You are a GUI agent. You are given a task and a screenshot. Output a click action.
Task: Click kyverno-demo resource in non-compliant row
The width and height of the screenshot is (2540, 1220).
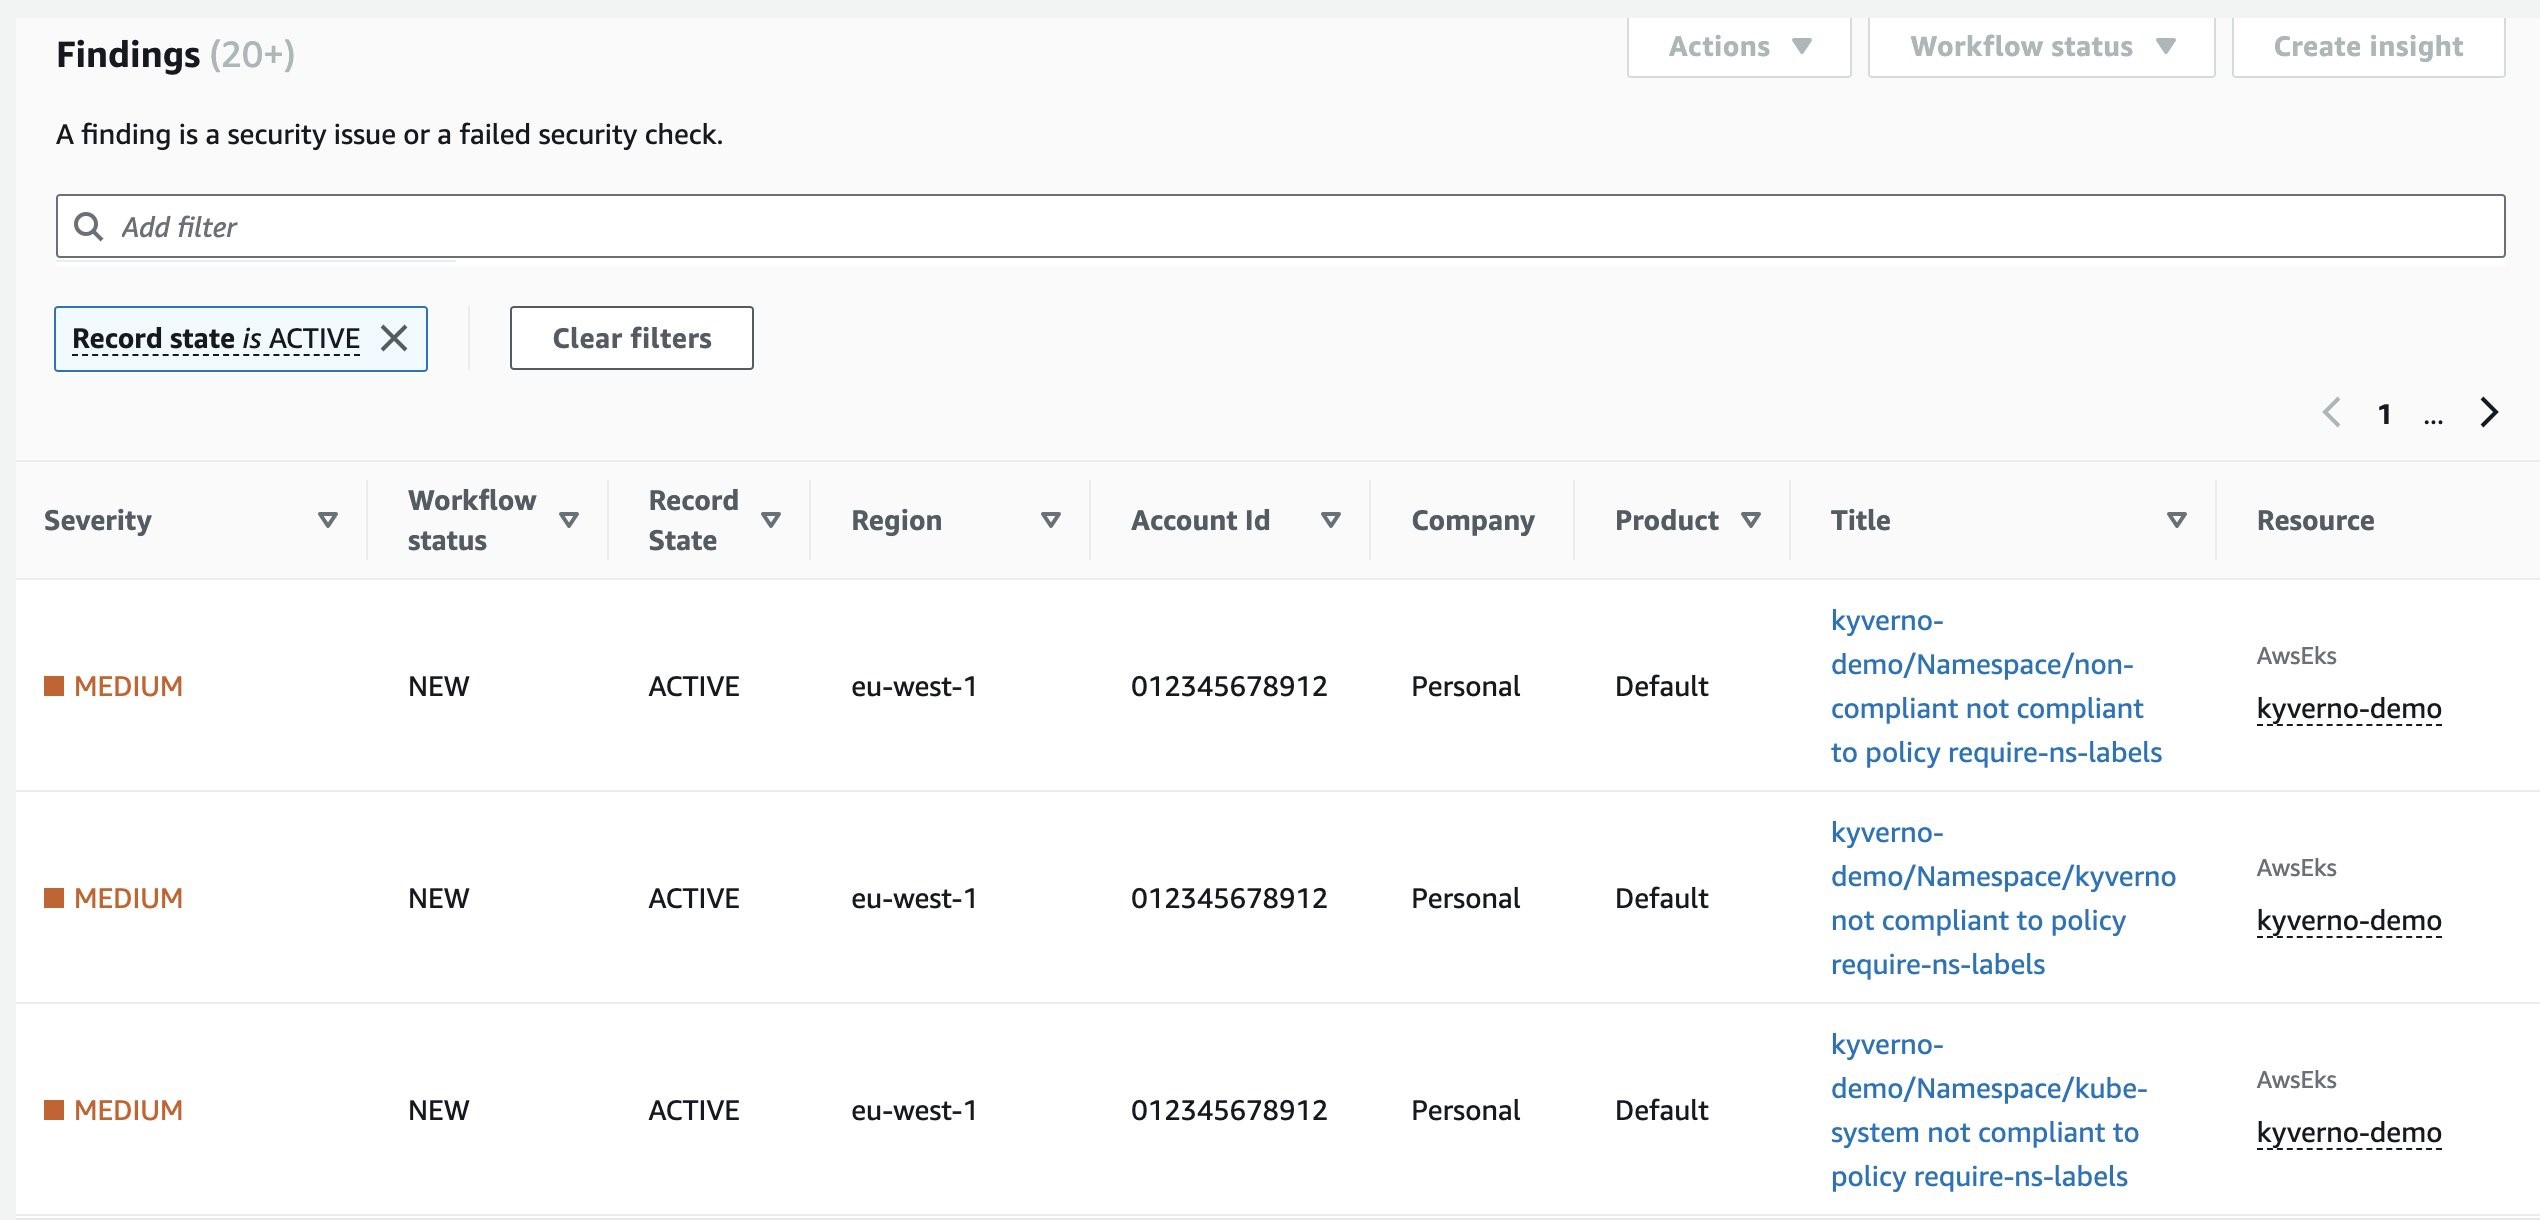(x=2349, y=708)
